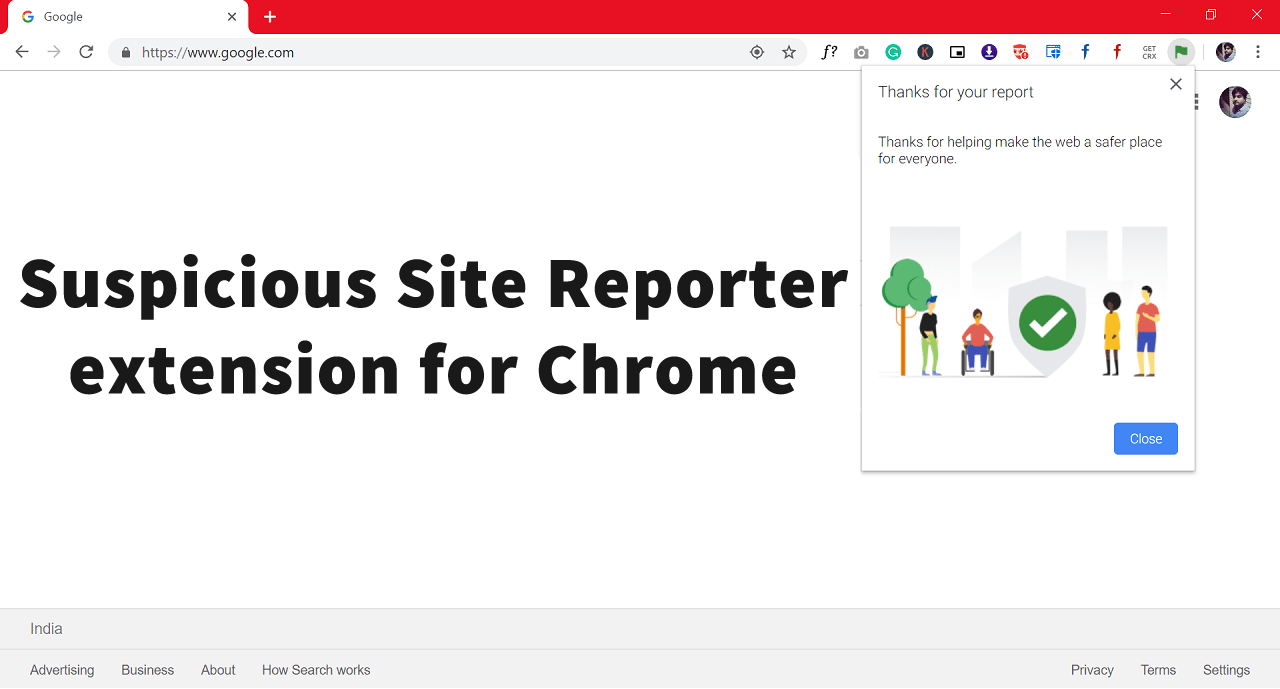Open the Privacy footer link

click(x=1092, y=670)
